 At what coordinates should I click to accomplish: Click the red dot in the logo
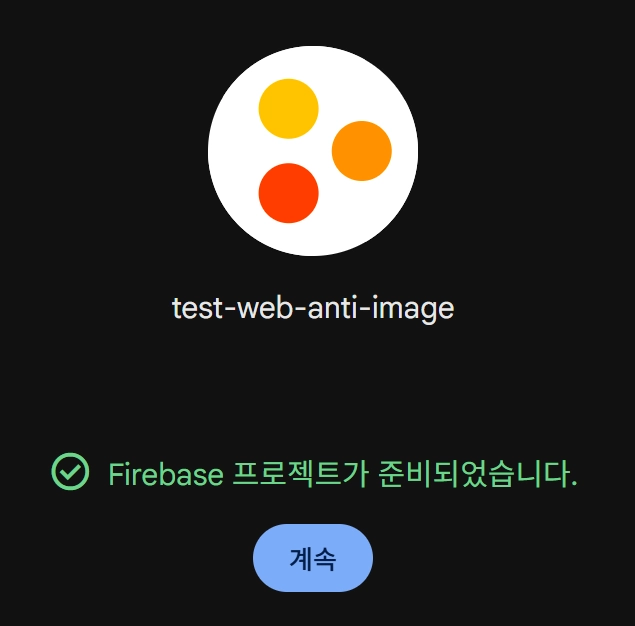288,193
